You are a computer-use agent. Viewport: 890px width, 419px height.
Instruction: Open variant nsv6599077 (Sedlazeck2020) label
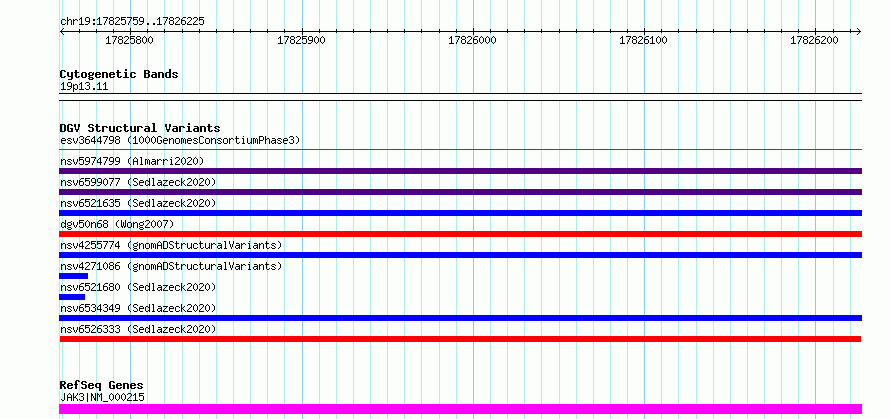(x=138, y=182)
